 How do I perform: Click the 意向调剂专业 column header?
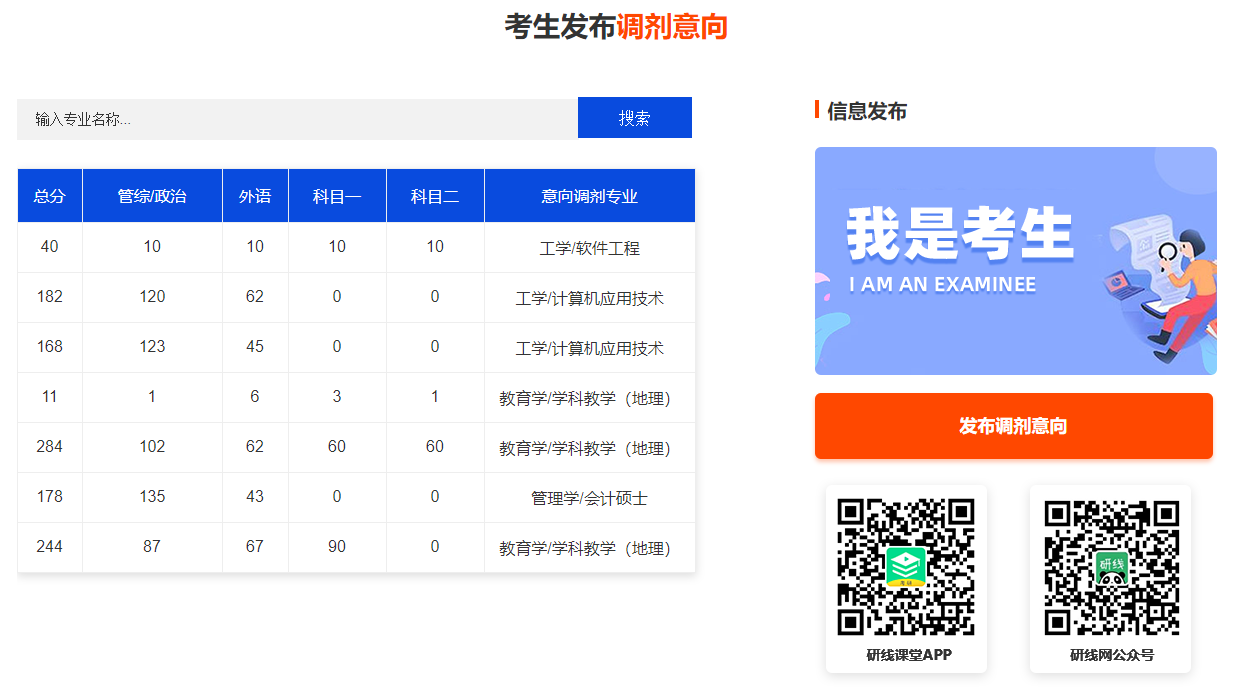pos(589,196)
